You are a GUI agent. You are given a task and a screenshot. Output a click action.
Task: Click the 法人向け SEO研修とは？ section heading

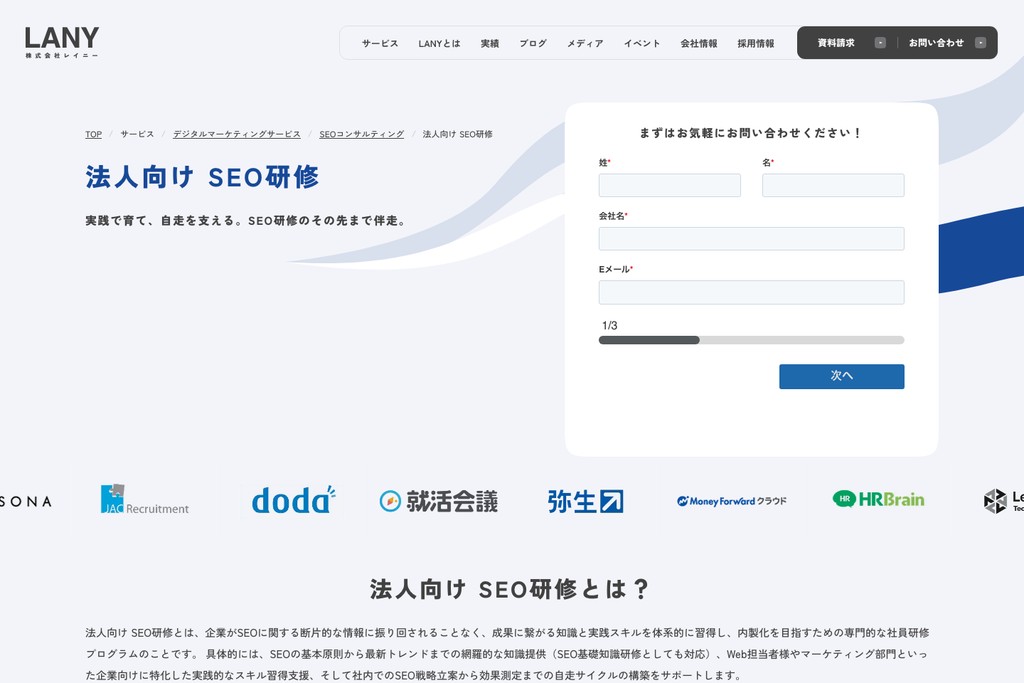point(509,588)
